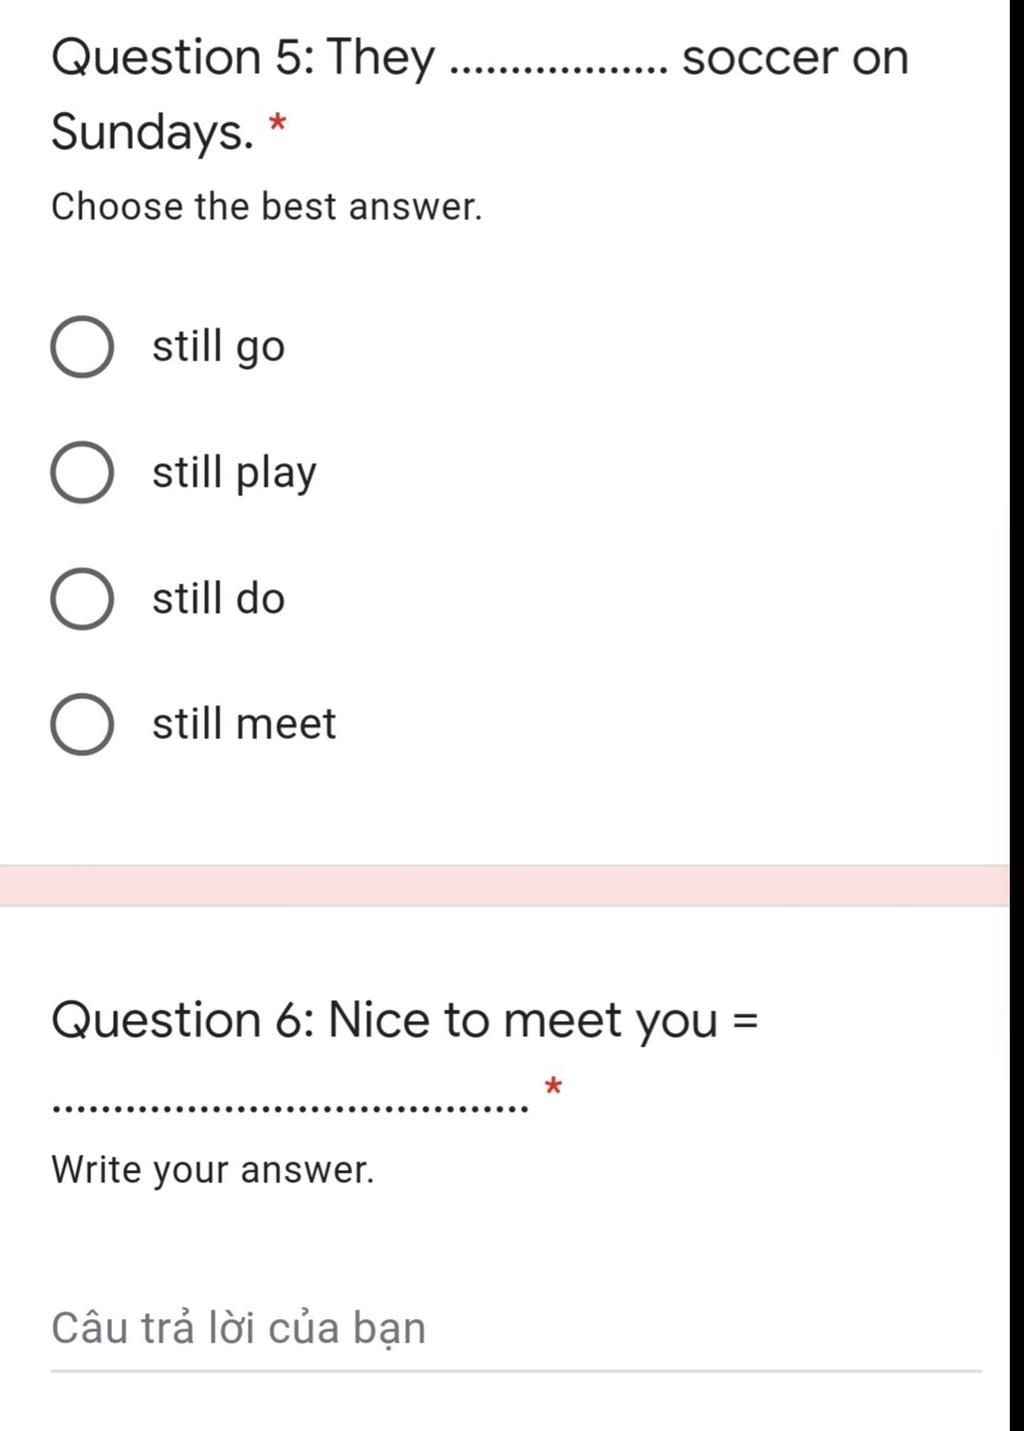Screen dimensions: 1024x1431
Task: Focus the 'Câu trả lời của bạn' answer field
Action: click(516, 1330)
